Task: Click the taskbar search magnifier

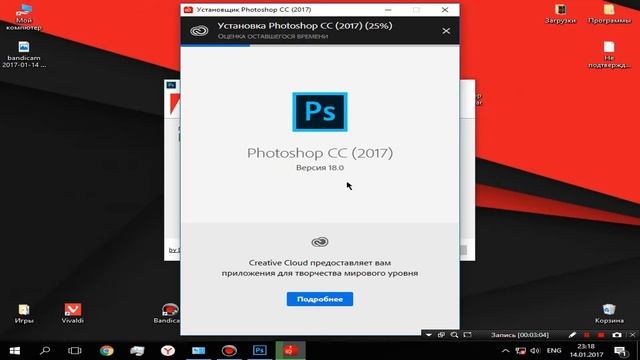Action: (x=45, y=351)
